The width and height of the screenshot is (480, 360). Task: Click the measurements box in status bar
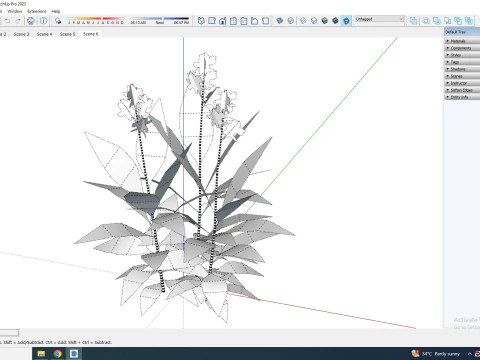(x=9, y=333)
